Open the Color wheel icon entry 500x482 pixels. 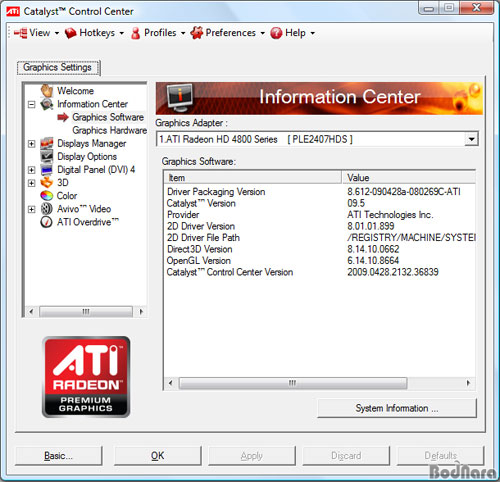pos(47,196)
